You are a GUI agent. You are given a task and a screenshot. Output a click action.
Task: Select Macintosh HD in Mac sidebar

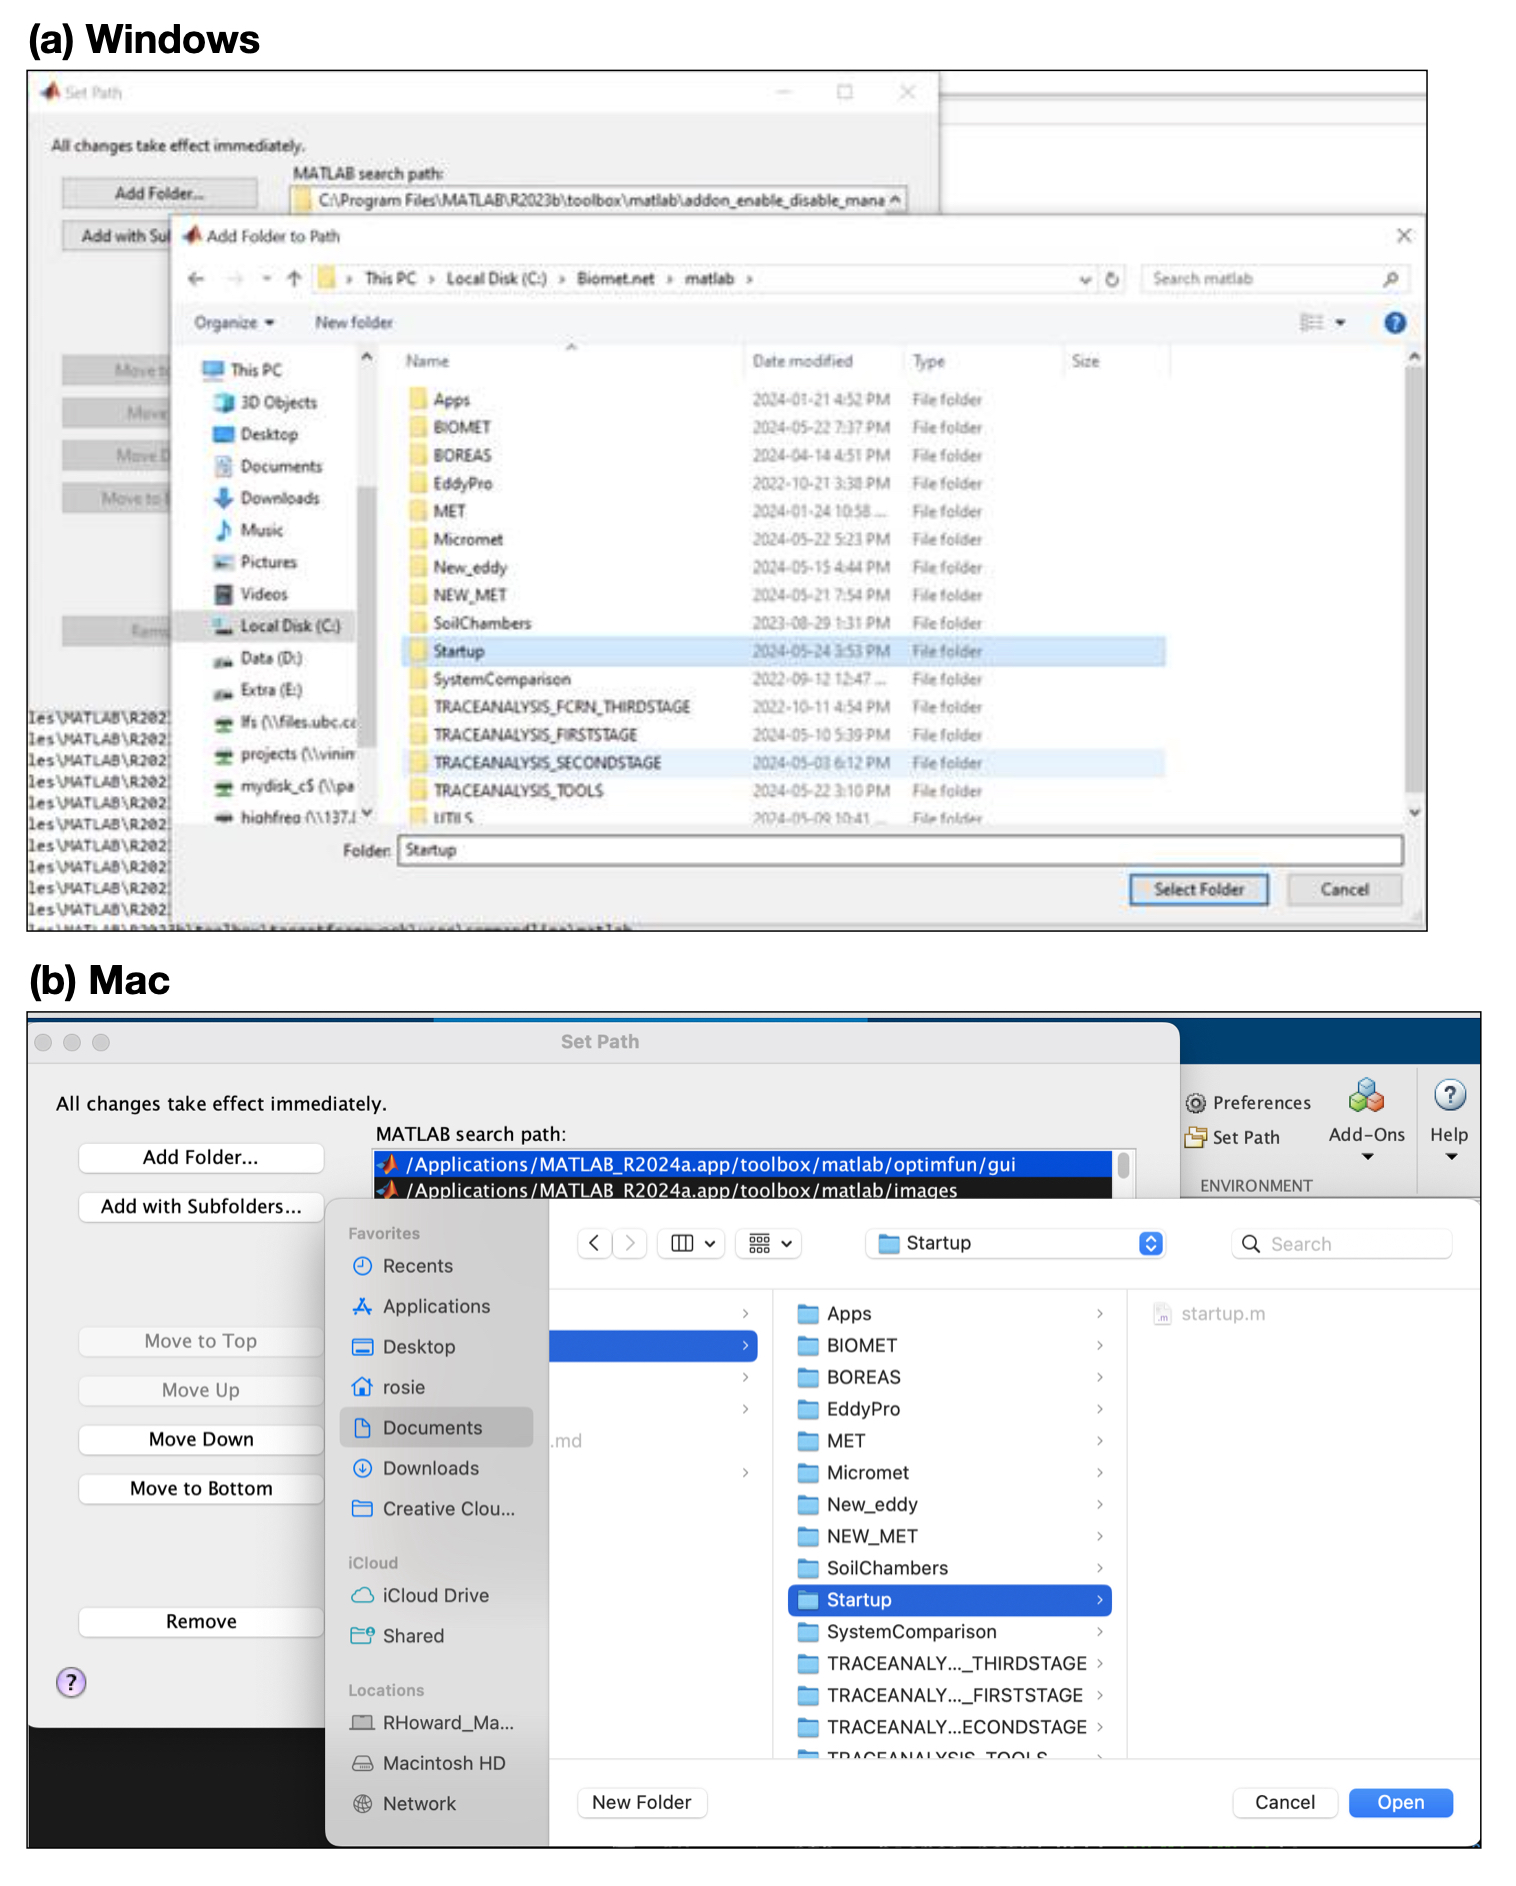click(x=436, y=1763)
